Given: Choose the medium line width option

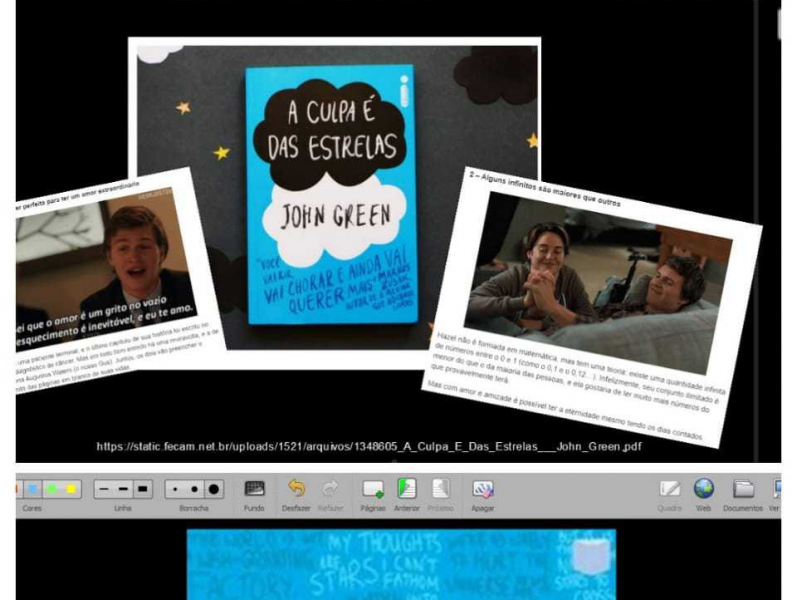Looking at the screenshot, I should tap(123, 489).
